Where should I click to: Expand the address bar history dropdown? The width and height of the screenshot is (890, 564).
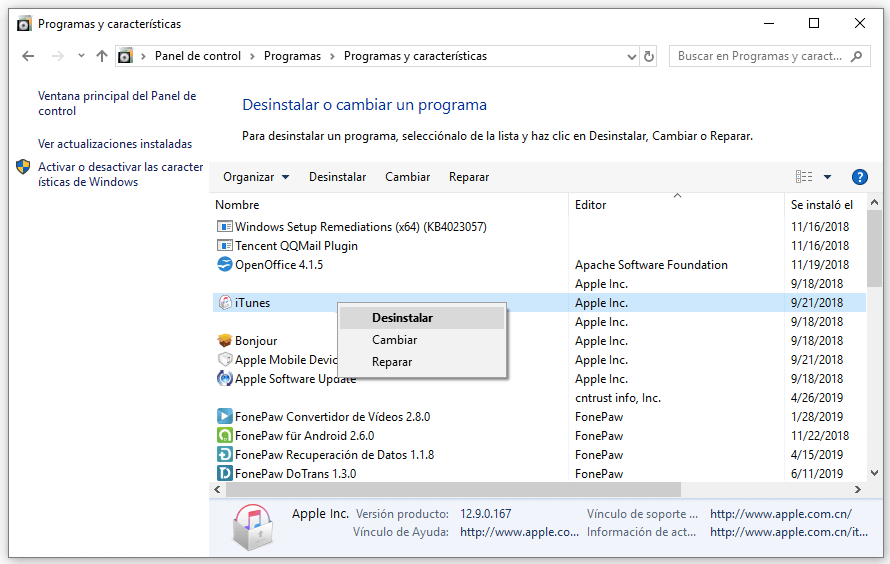point(632,57)
